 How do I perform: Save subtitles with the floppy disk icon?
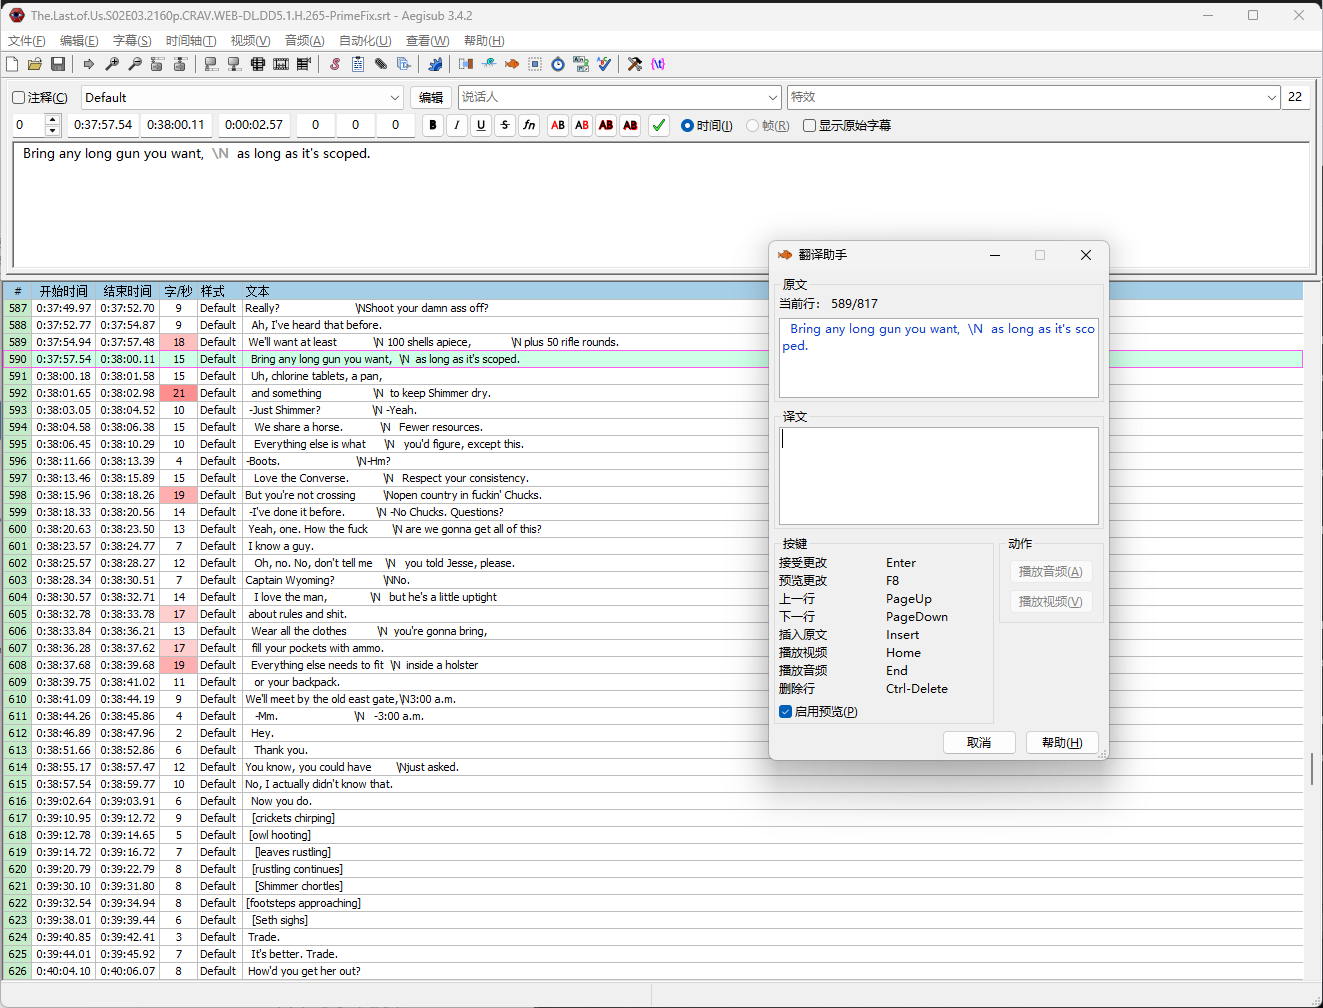(x=58, y=64)
